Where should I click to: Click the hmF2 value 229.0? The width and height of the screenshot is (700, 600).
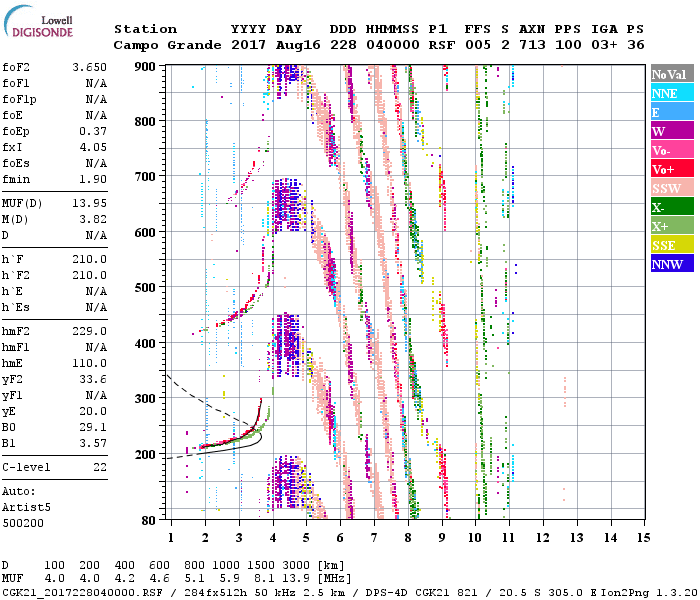tap(89, 332)
